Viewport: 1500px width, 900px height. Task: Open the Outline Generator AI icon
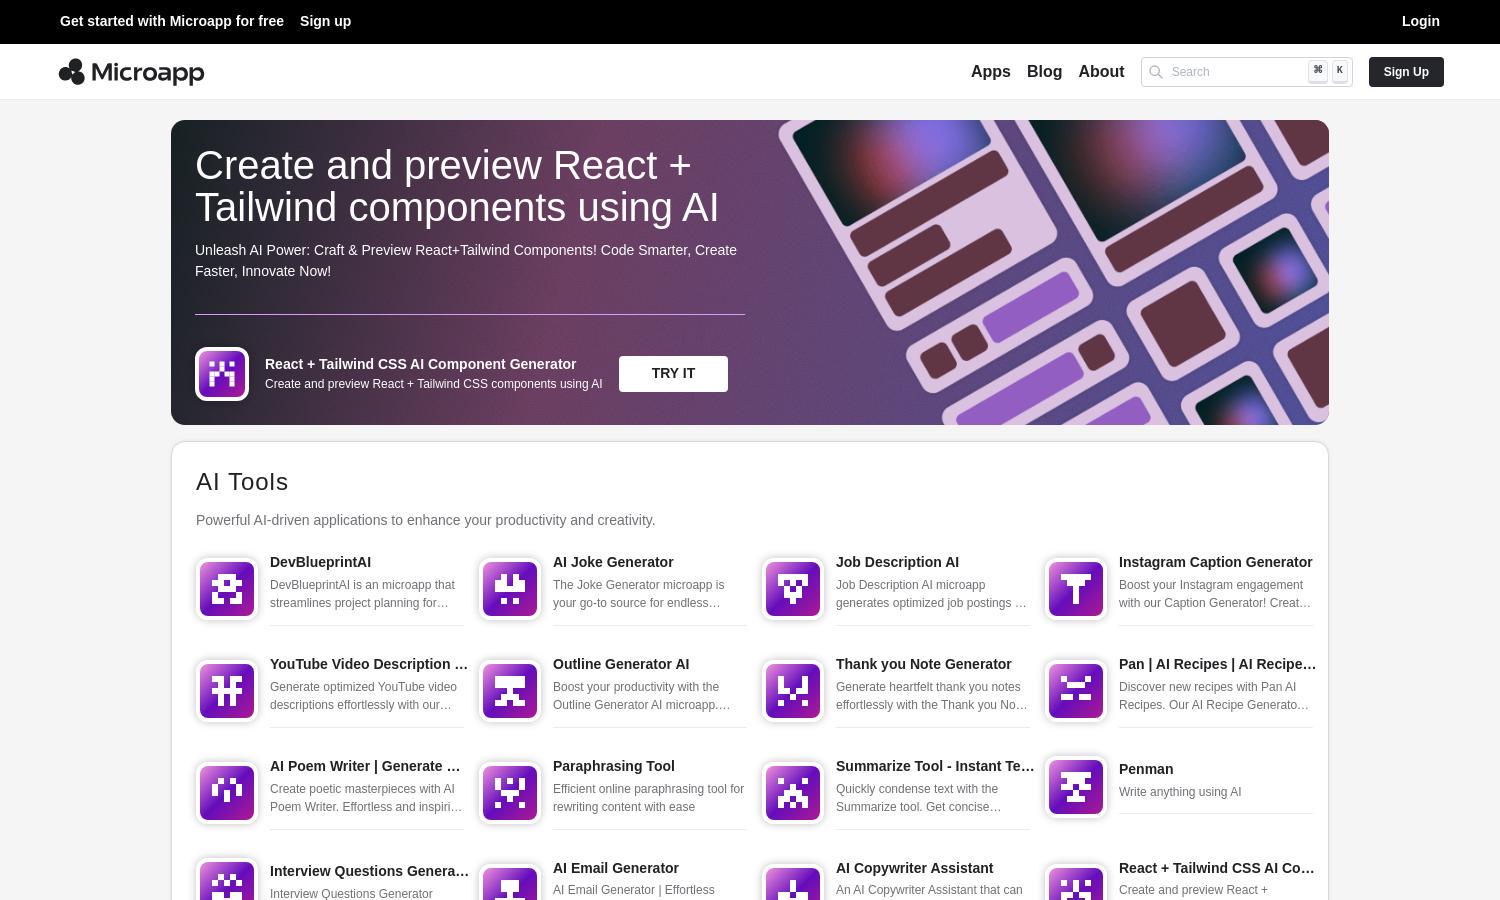click(510, 690)
